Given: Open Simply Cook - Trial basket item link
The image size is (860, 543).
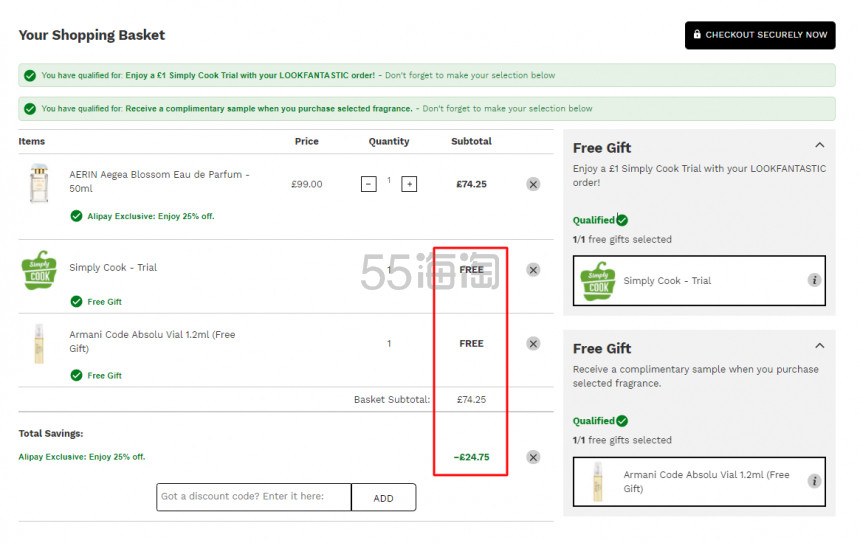Looking at the screenshot, I should coord(113,268).
